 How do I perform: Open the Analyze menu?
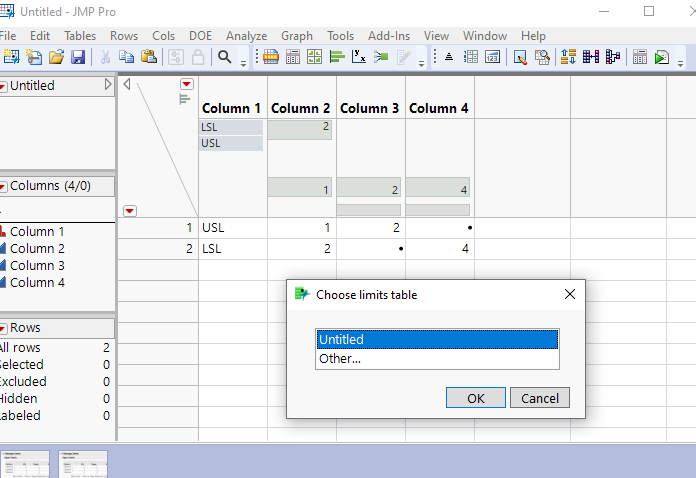tap(246, 35)
